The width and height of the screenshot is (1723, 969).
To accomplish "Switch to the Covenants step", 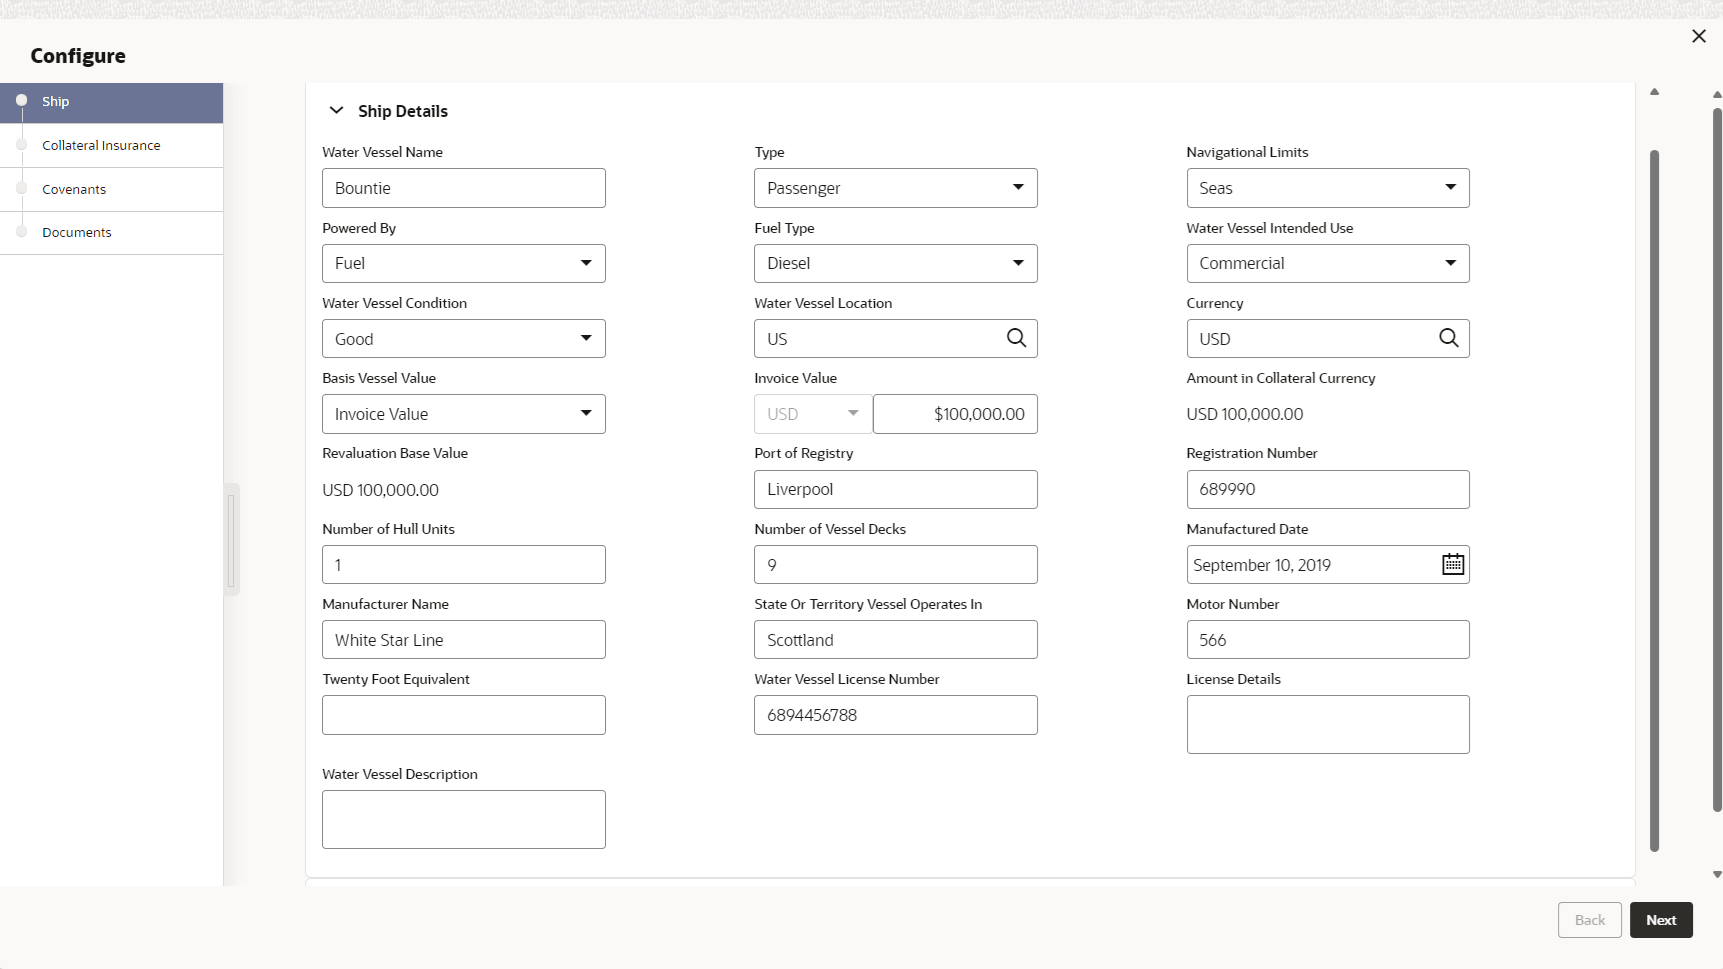I will coord(74,189).
